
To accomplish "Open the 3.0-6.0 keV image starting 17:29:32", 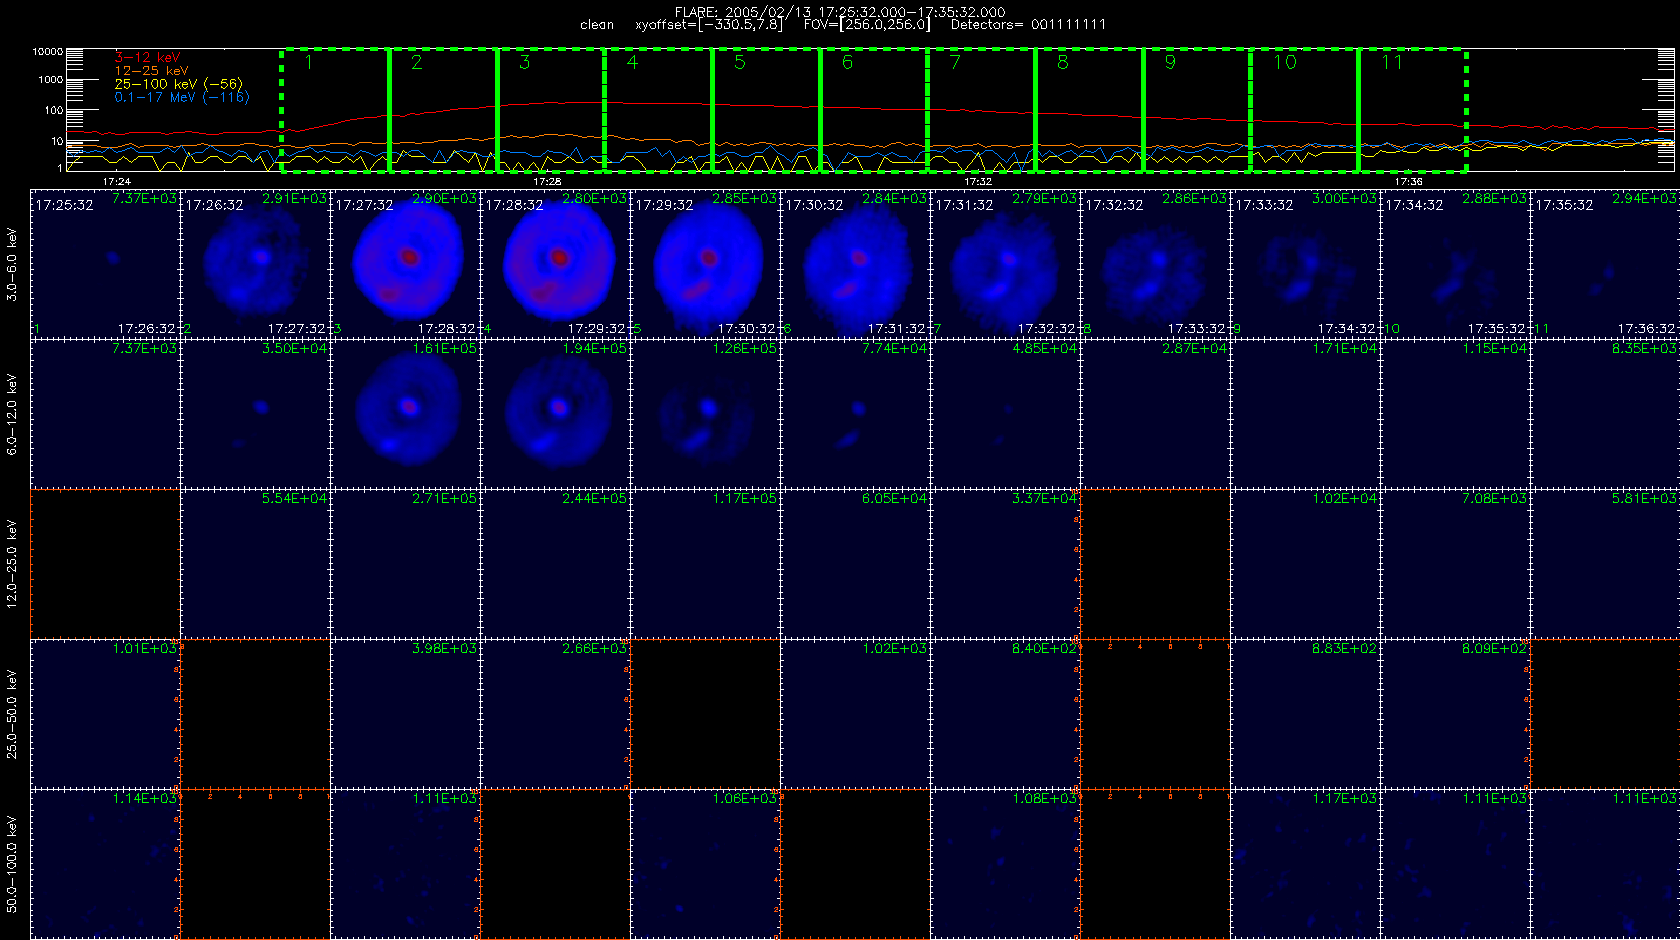I will point(706,264).
